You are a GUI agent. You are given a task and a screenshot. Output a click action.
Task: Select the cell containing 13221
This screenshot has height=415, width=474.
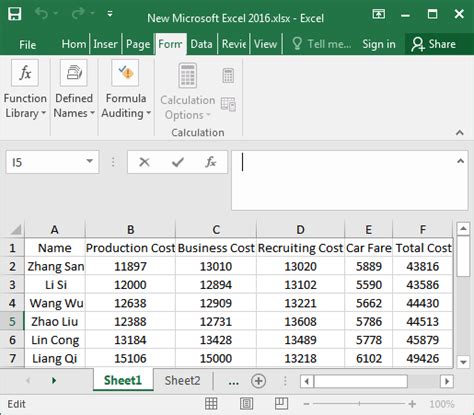point(300,303)
